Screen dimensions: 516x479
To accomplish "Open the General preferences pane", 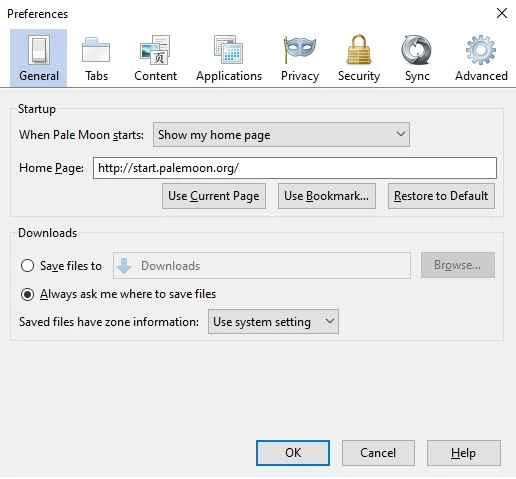I will pos(38,58).
